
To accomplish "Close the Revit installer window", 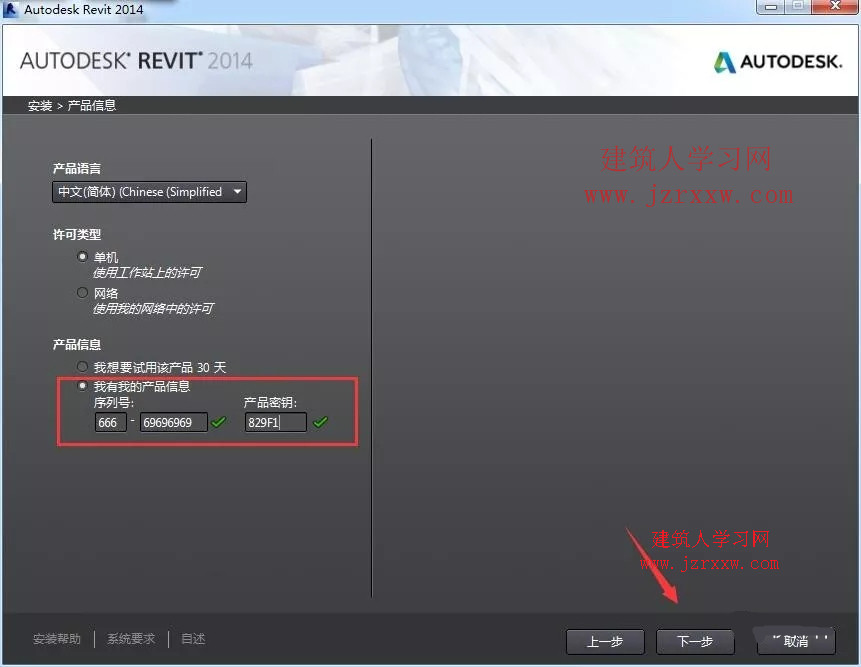I will 835,7.
